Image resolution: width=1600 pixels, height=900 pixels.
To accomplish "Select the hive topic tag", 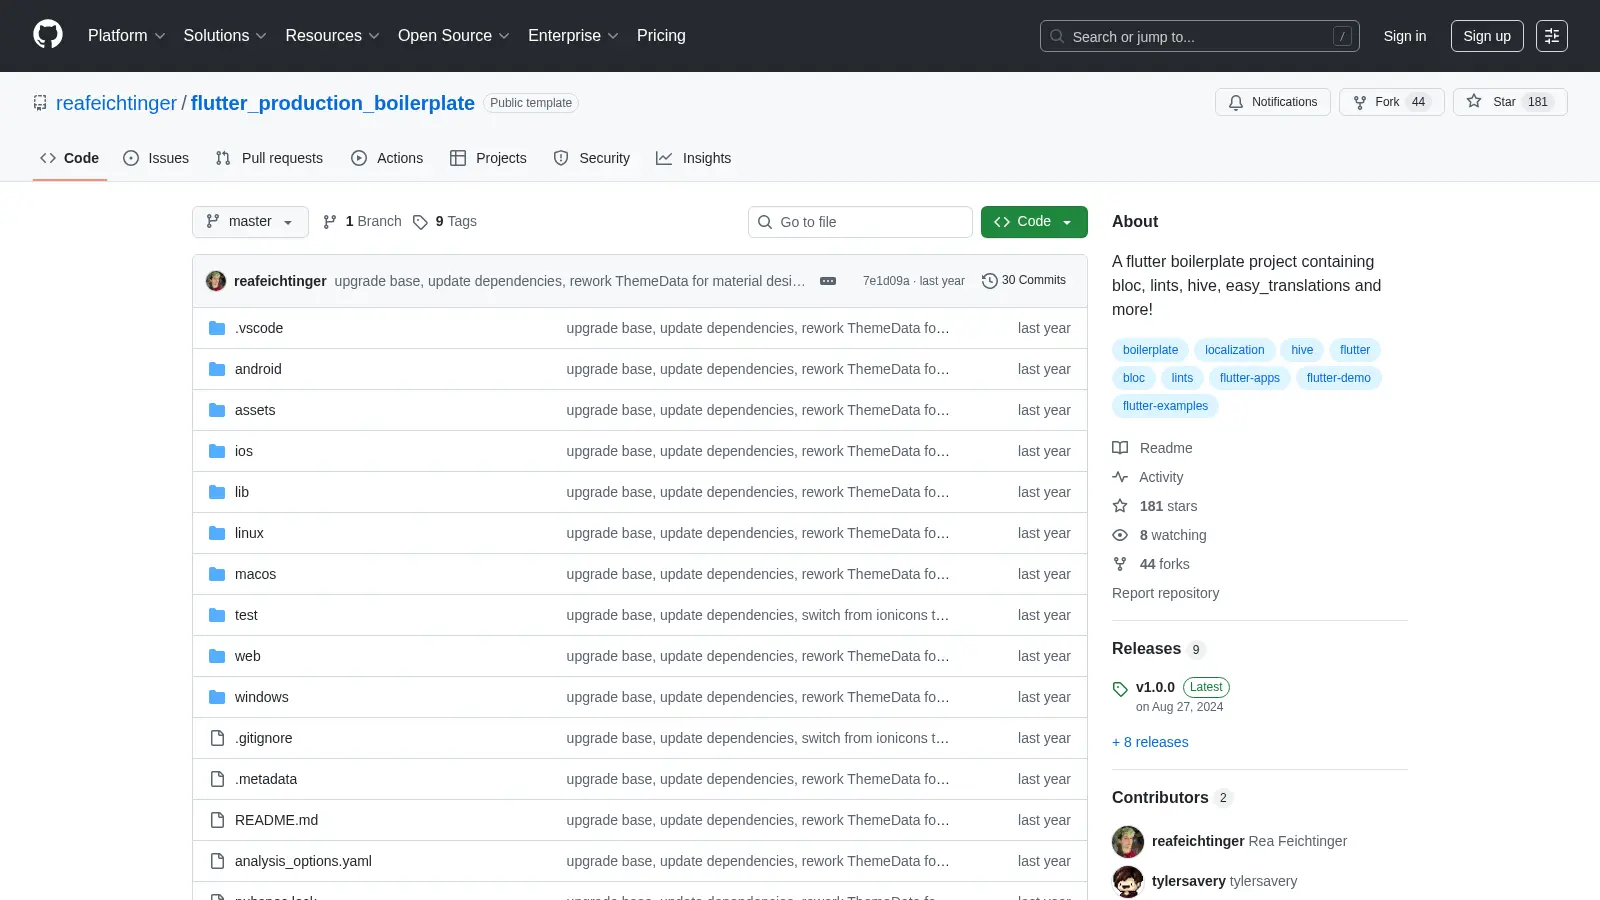I will [1302, 350].
